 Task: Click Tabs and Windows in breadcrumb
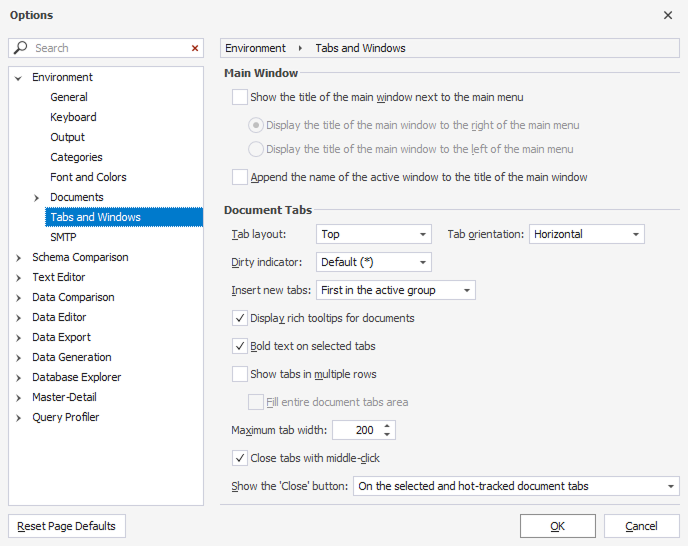tap(360, 48)
